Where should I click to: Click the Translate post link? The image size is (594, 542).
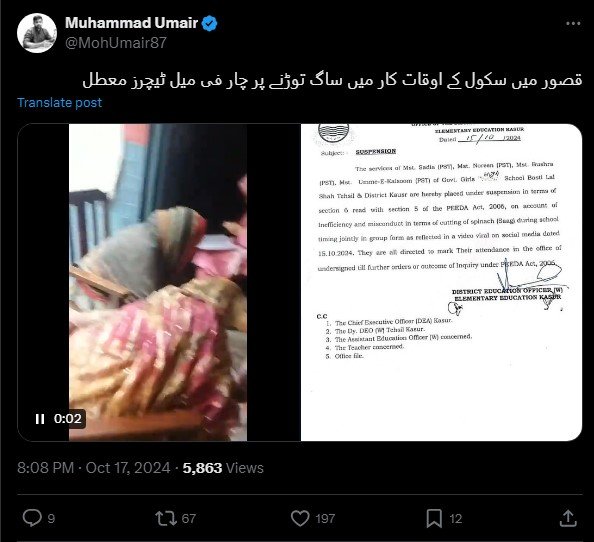(59, 103)
